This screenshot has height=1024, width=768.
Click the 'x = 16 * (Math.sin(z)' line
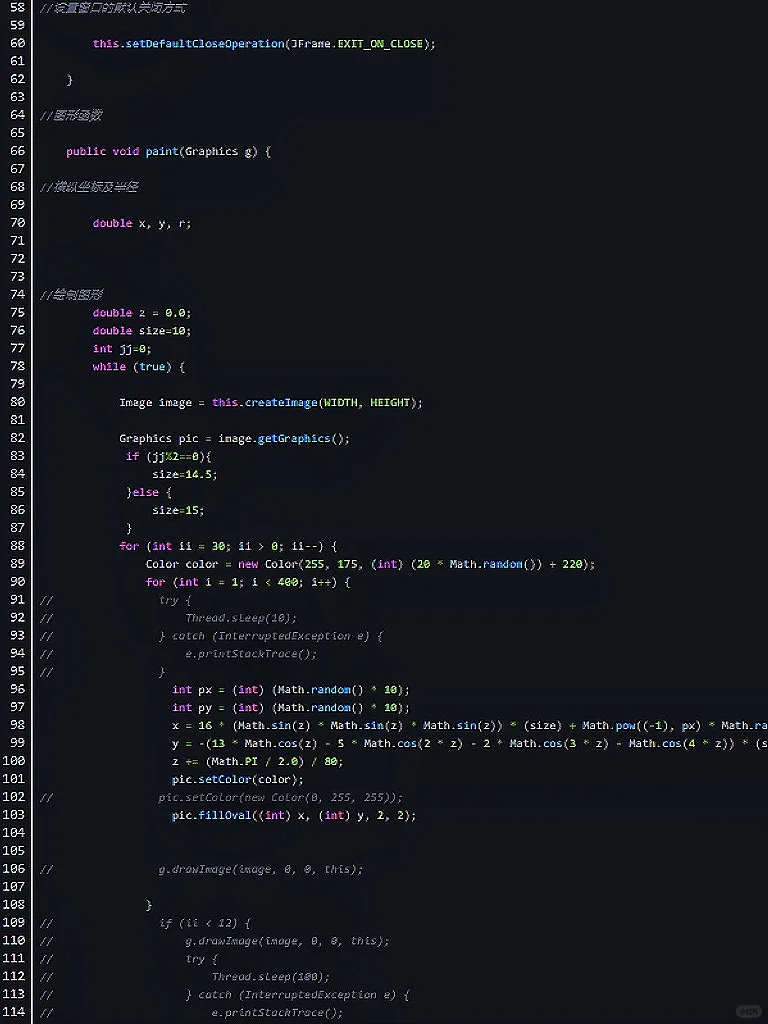470,726
